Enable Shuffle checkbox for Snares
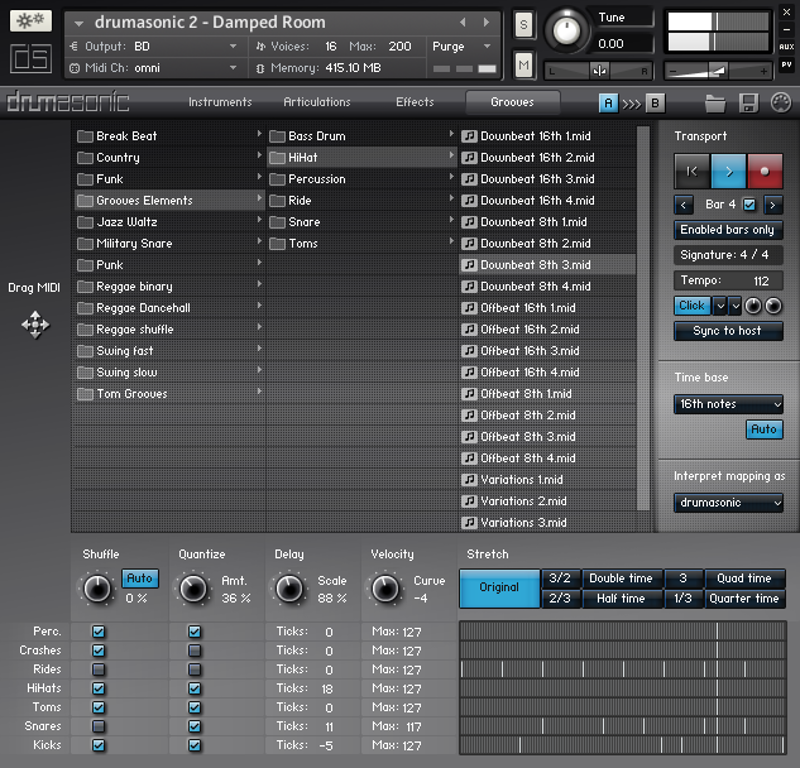 pyautogui.click(x=98, y=726)
